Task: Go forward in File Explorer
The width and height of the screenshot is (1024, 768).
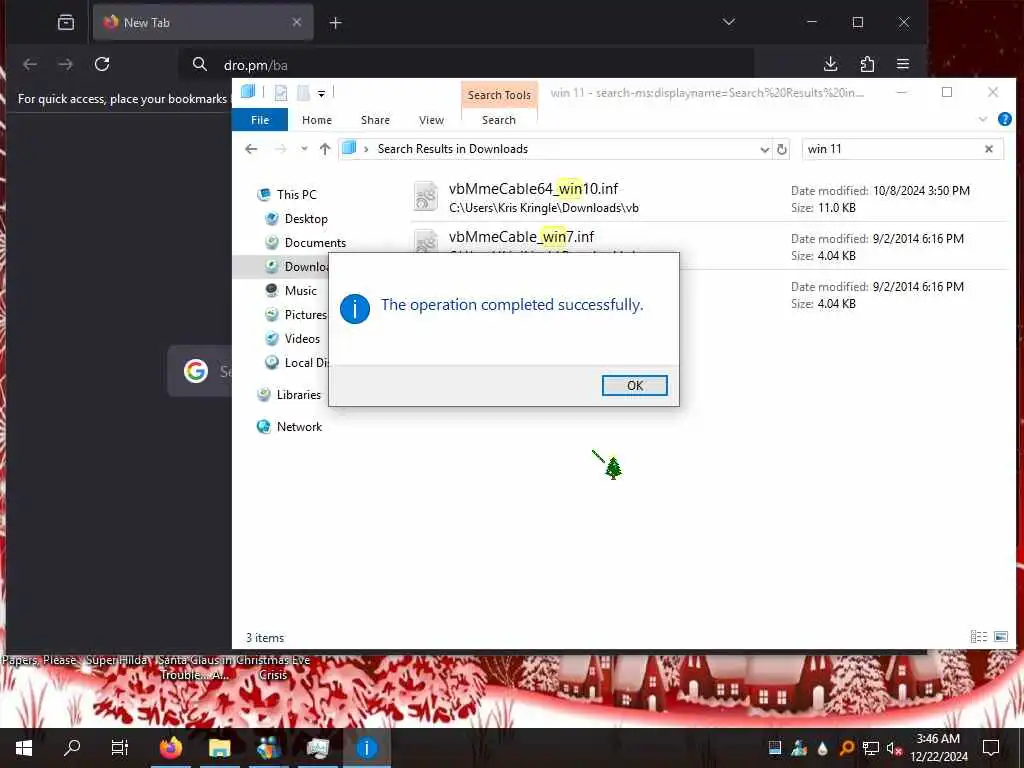Action: [x=281, y=149]
